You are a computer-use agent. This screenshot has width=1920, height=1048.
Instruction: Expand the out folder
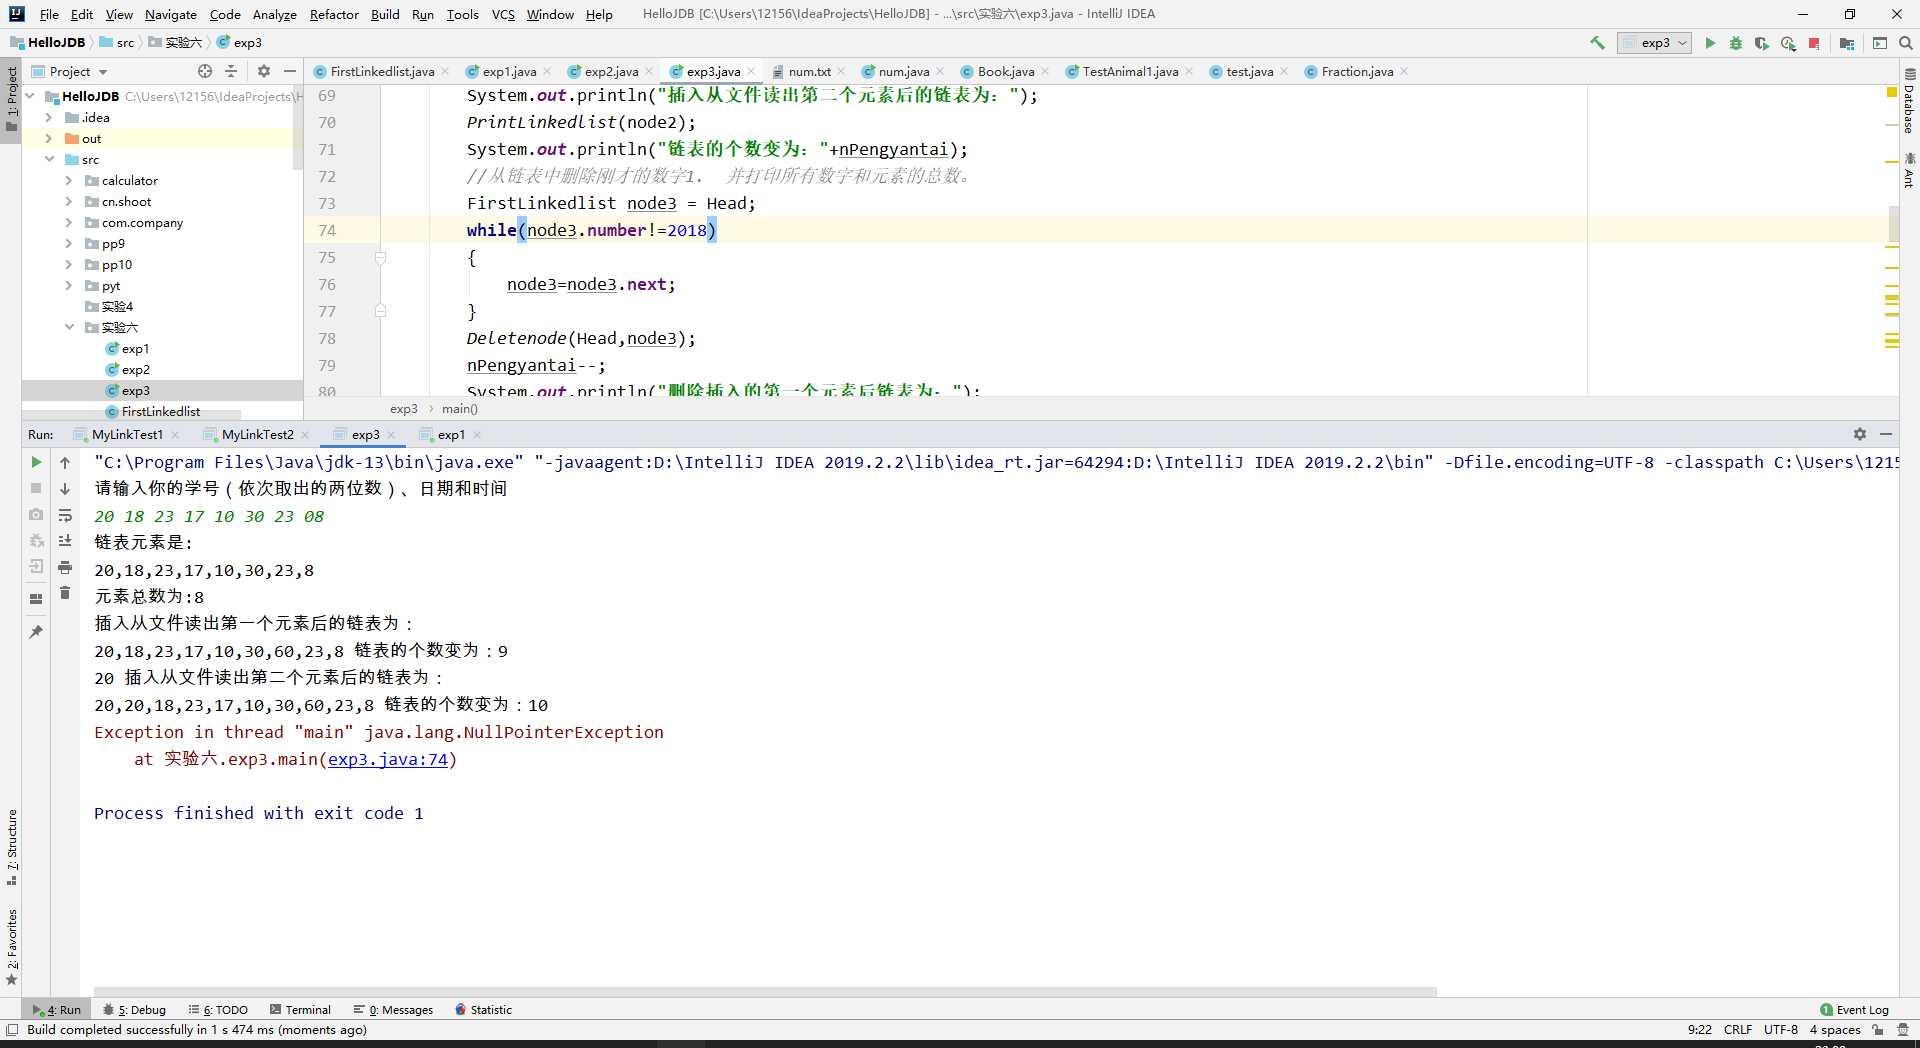[49, 138]
